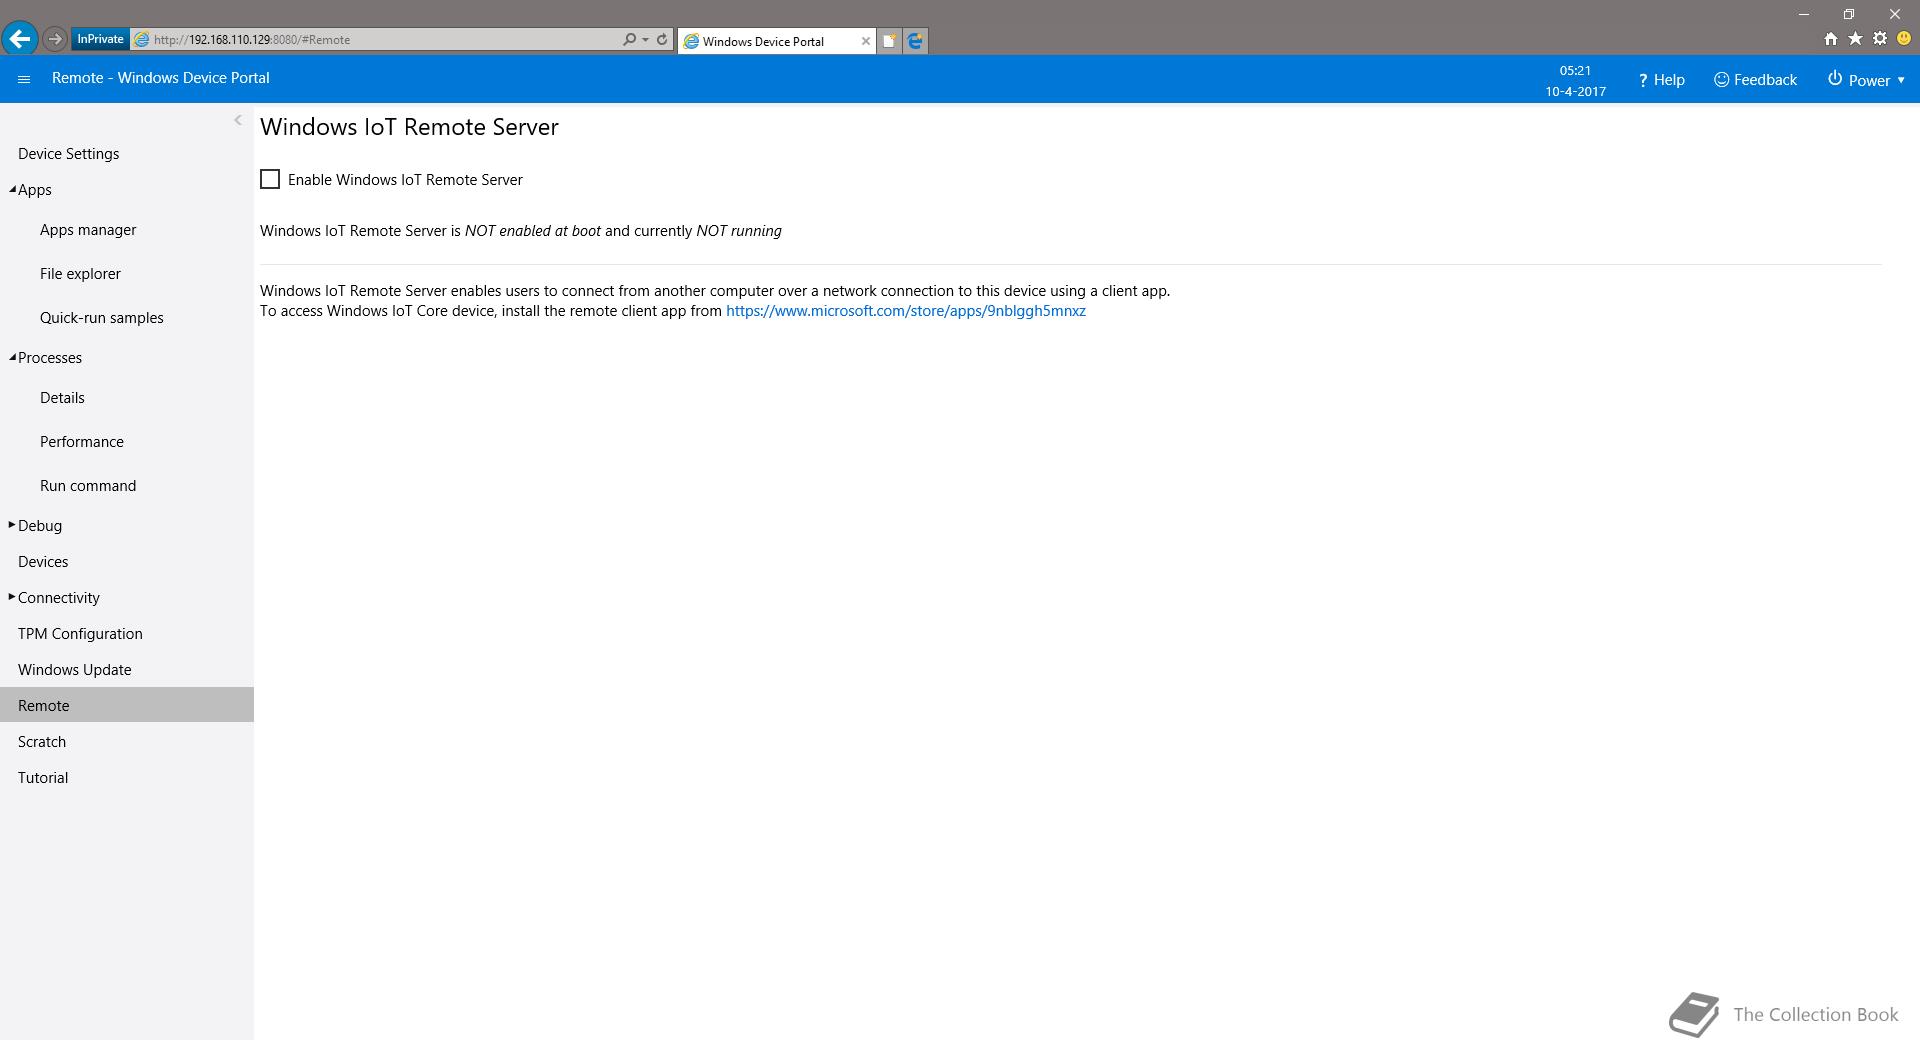The image size is (1920, 1040).
Task: Enable Windows IoT Remote Server checkbox
Action: tap(270, 179)
